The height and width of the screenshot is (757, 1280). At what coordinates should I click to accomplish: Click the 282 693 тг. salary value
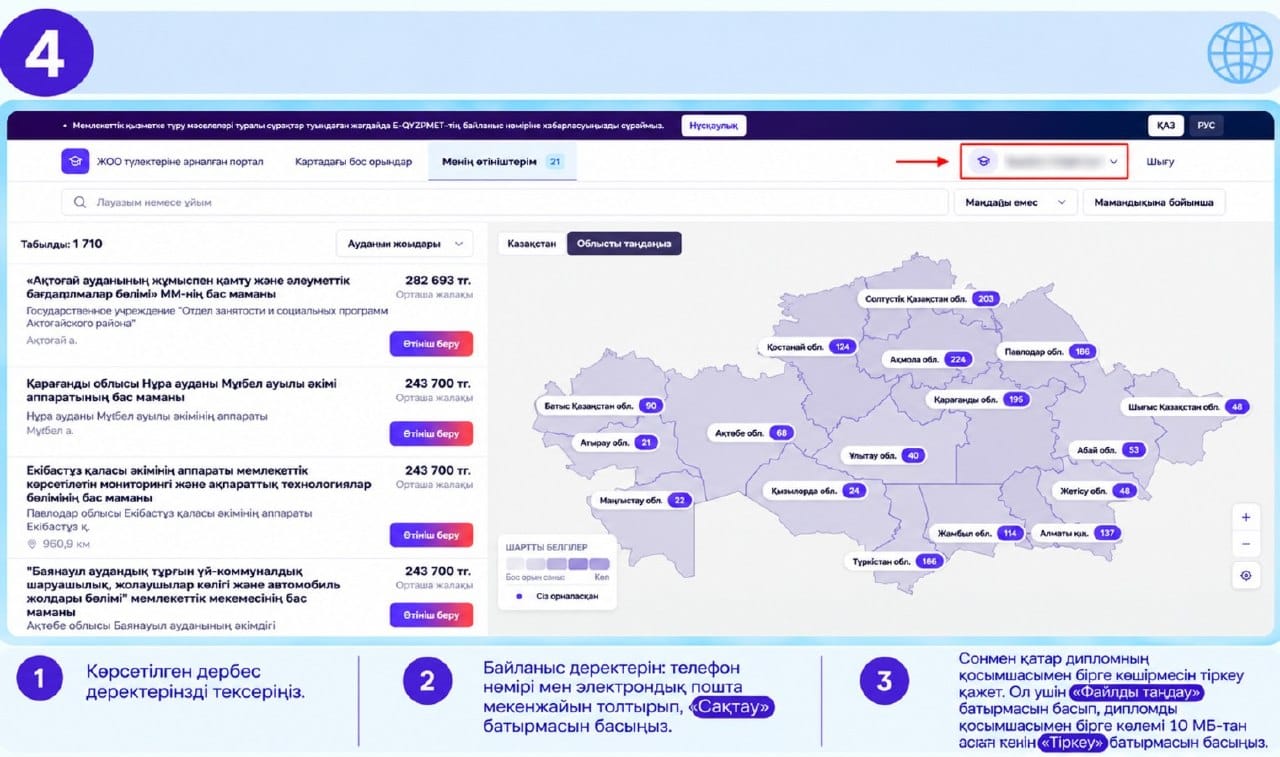tap(438, 281)
